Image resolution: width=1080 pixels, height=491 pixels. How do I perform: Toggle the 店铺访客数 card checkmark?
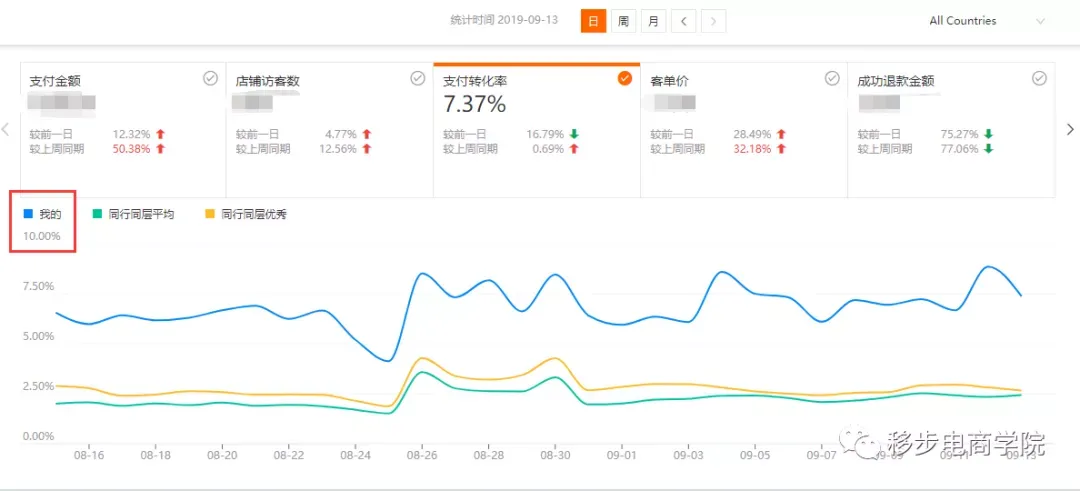click(x=417, y=79)
